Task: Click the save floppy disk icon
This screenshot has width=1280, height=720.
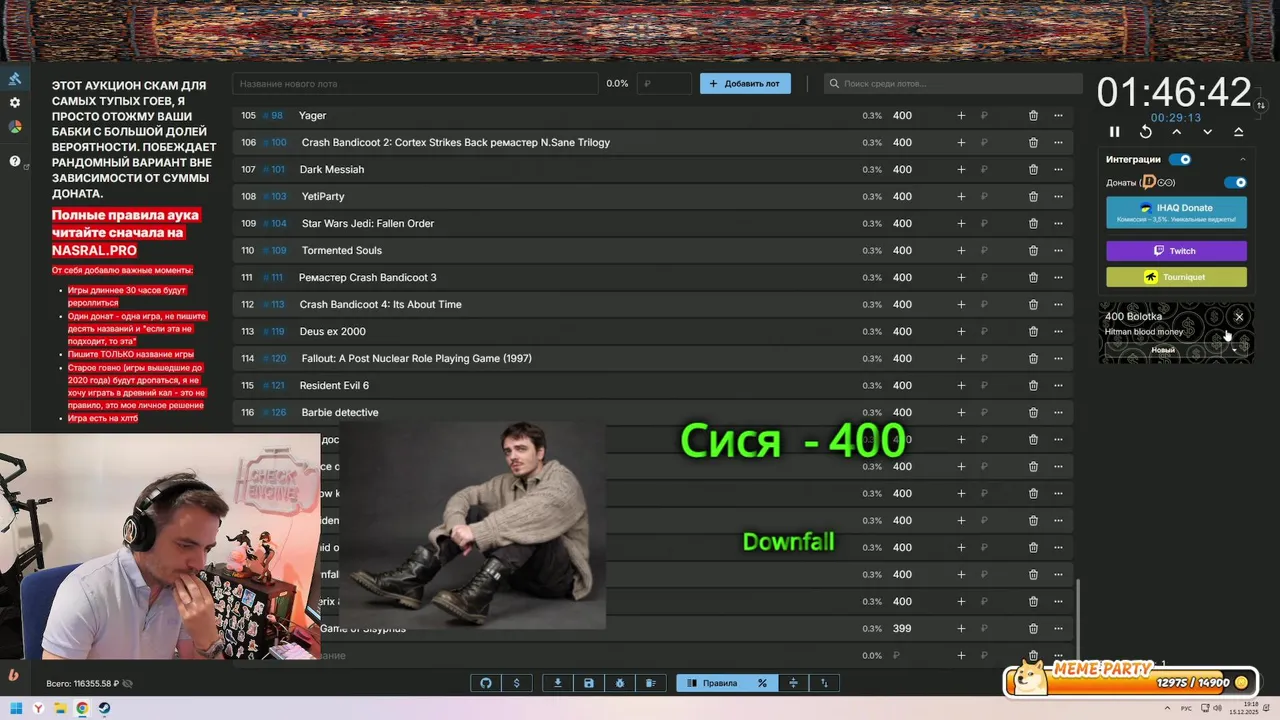Action: pos(589,683)
